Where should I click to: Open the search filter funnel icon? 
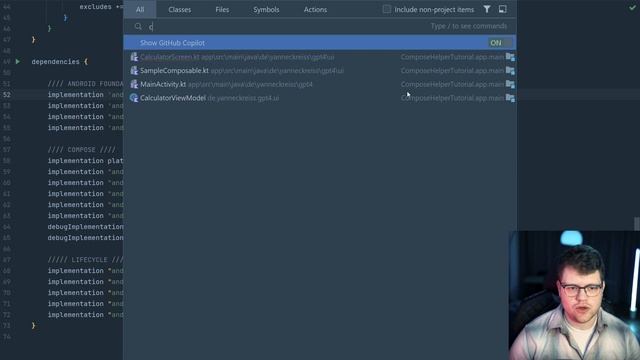[487, 9]
